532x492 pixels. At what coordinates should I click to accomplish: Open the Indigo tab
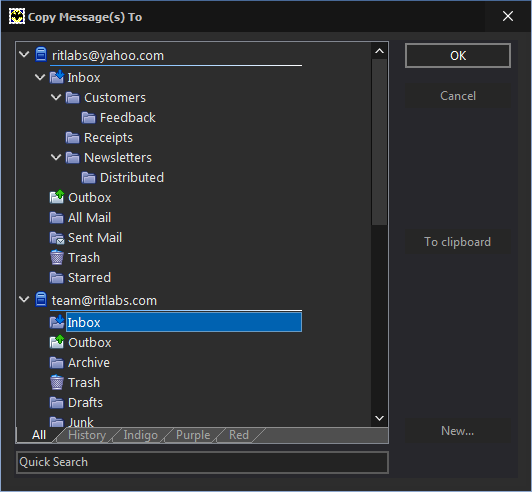[140, 435]
